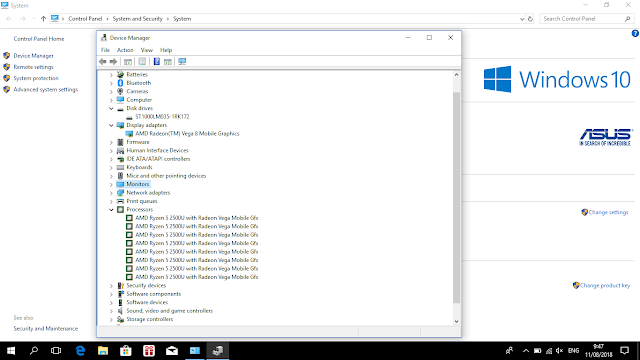Viewport: 640px width, 360px height.
Task: Select the Software components item
Action: [x=153, y=294]
